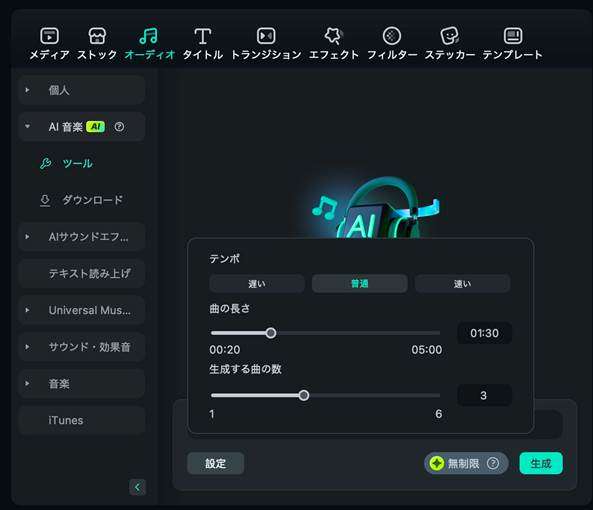593x510 pixels.
Task: Click the 曲の長さ label
Action: (230, 308)
